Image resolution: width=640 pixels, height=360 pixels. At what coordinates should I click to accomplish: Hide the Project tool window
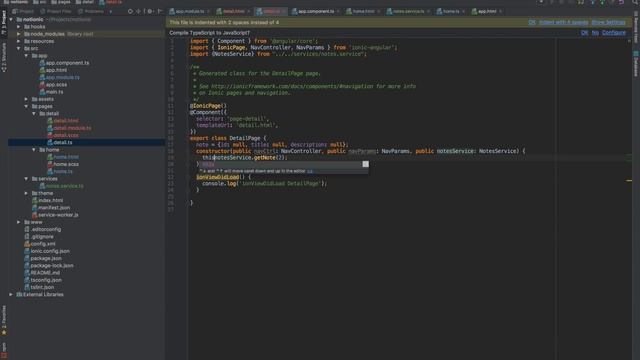pyautogui.click(x=160, y=11)
